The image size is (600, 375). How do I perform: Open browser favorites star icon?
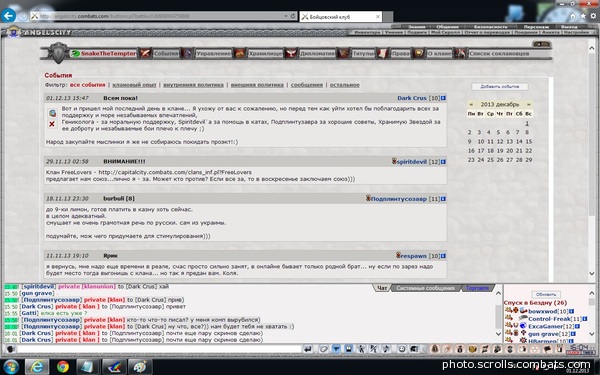coord(583,16)
